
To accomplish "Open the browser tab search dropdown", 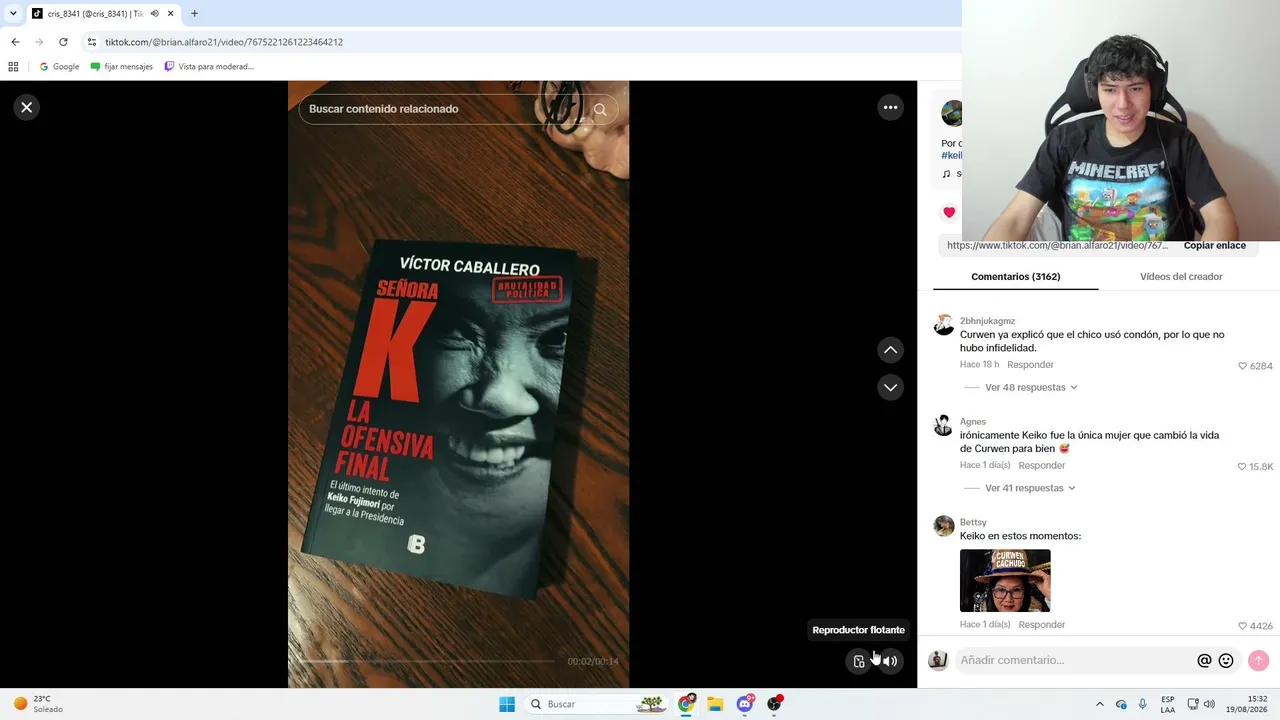I will point(13,14).
